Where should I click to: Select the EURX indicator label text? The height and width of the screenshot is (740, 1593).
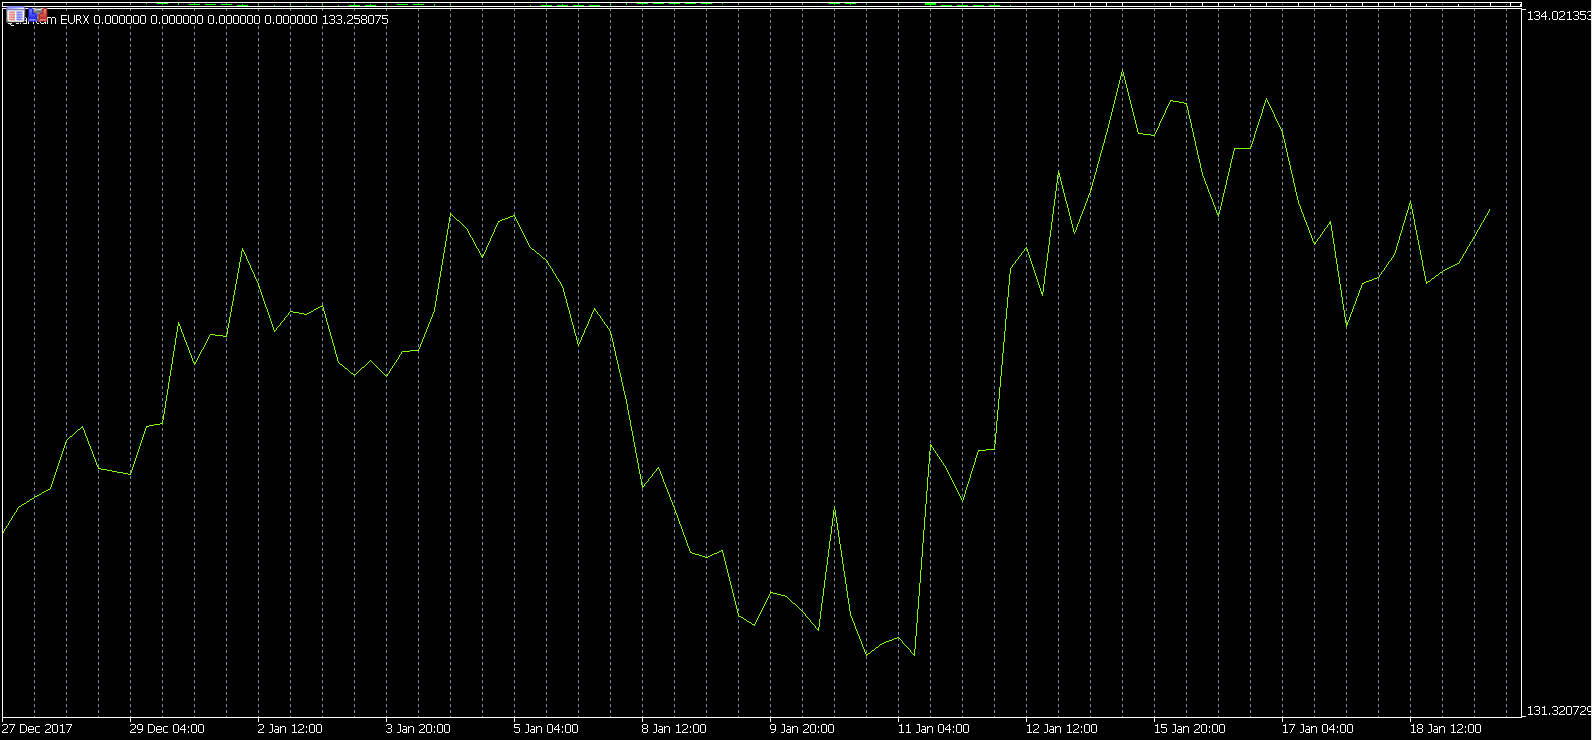point(75,20)
